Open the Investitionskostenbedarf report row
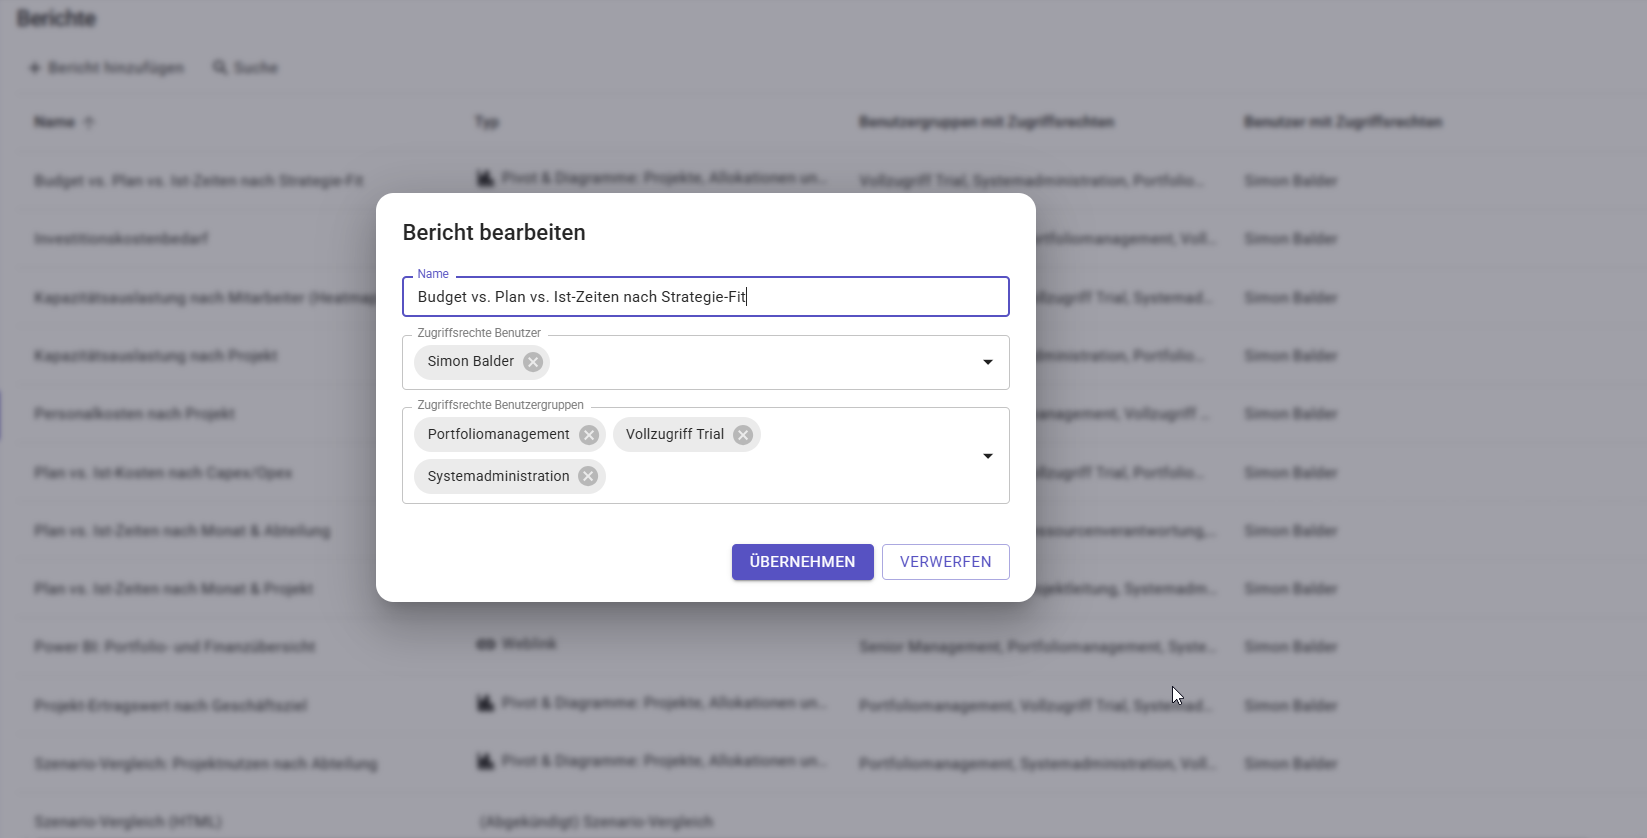Viewport: 1647px width, 838px height. tap(121, 239)
